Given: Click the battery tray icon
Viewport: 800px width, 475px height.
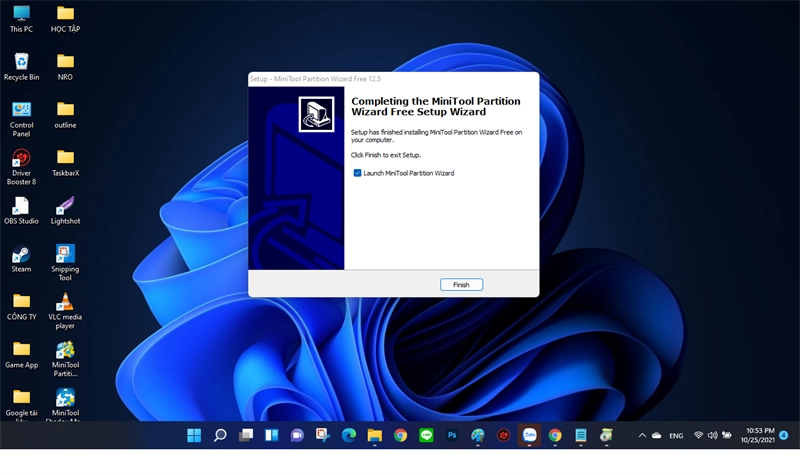Looking at the screenshot, I should coord(727,435).
